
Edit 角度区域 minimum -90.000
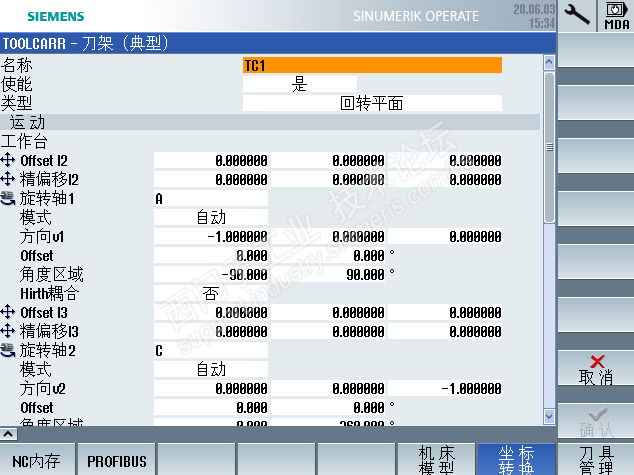pyautogui.click(x=211, y=274)
